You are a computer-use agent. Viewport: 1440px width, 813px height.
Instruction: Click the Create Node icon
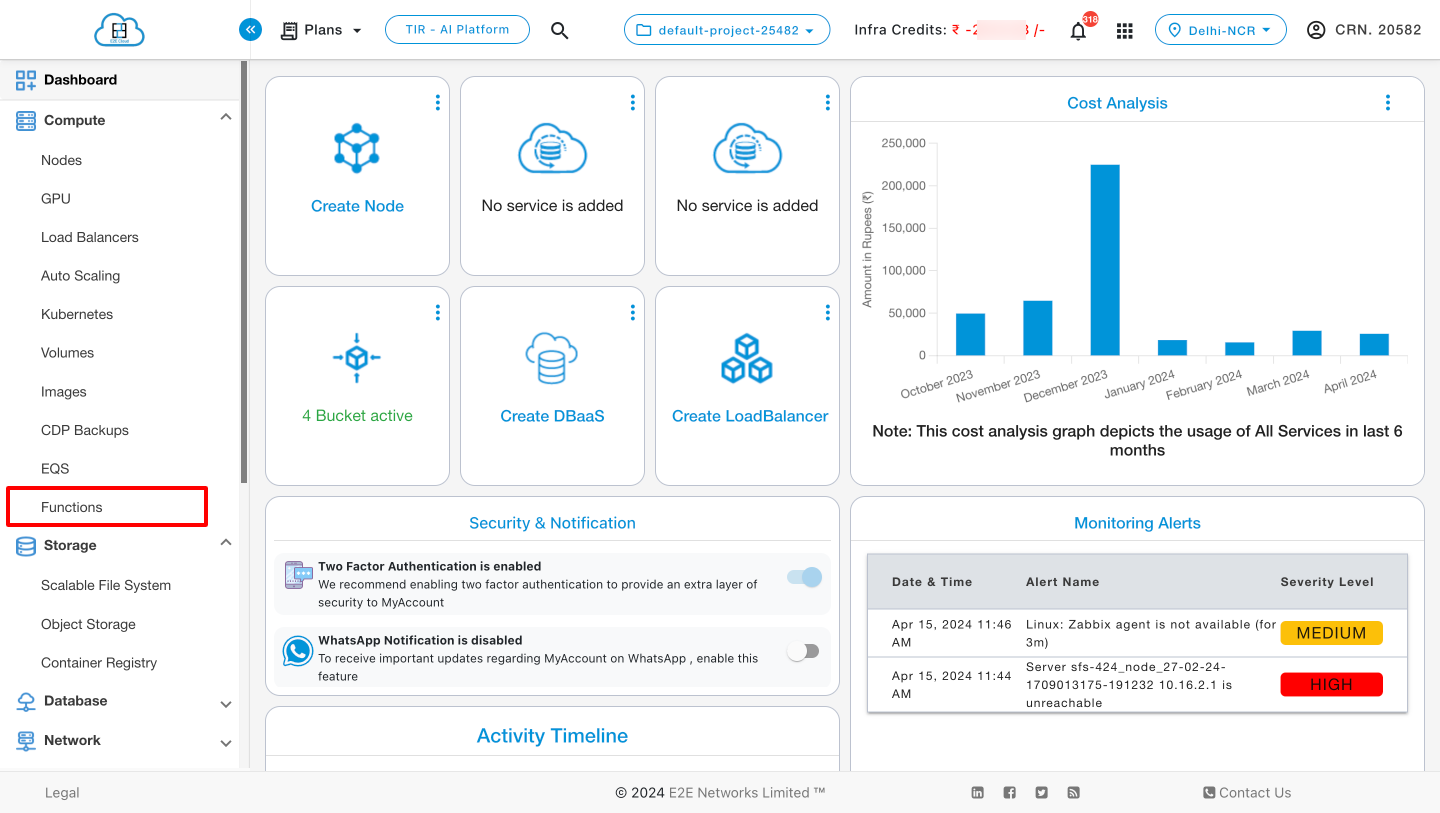tap(357, 148)
